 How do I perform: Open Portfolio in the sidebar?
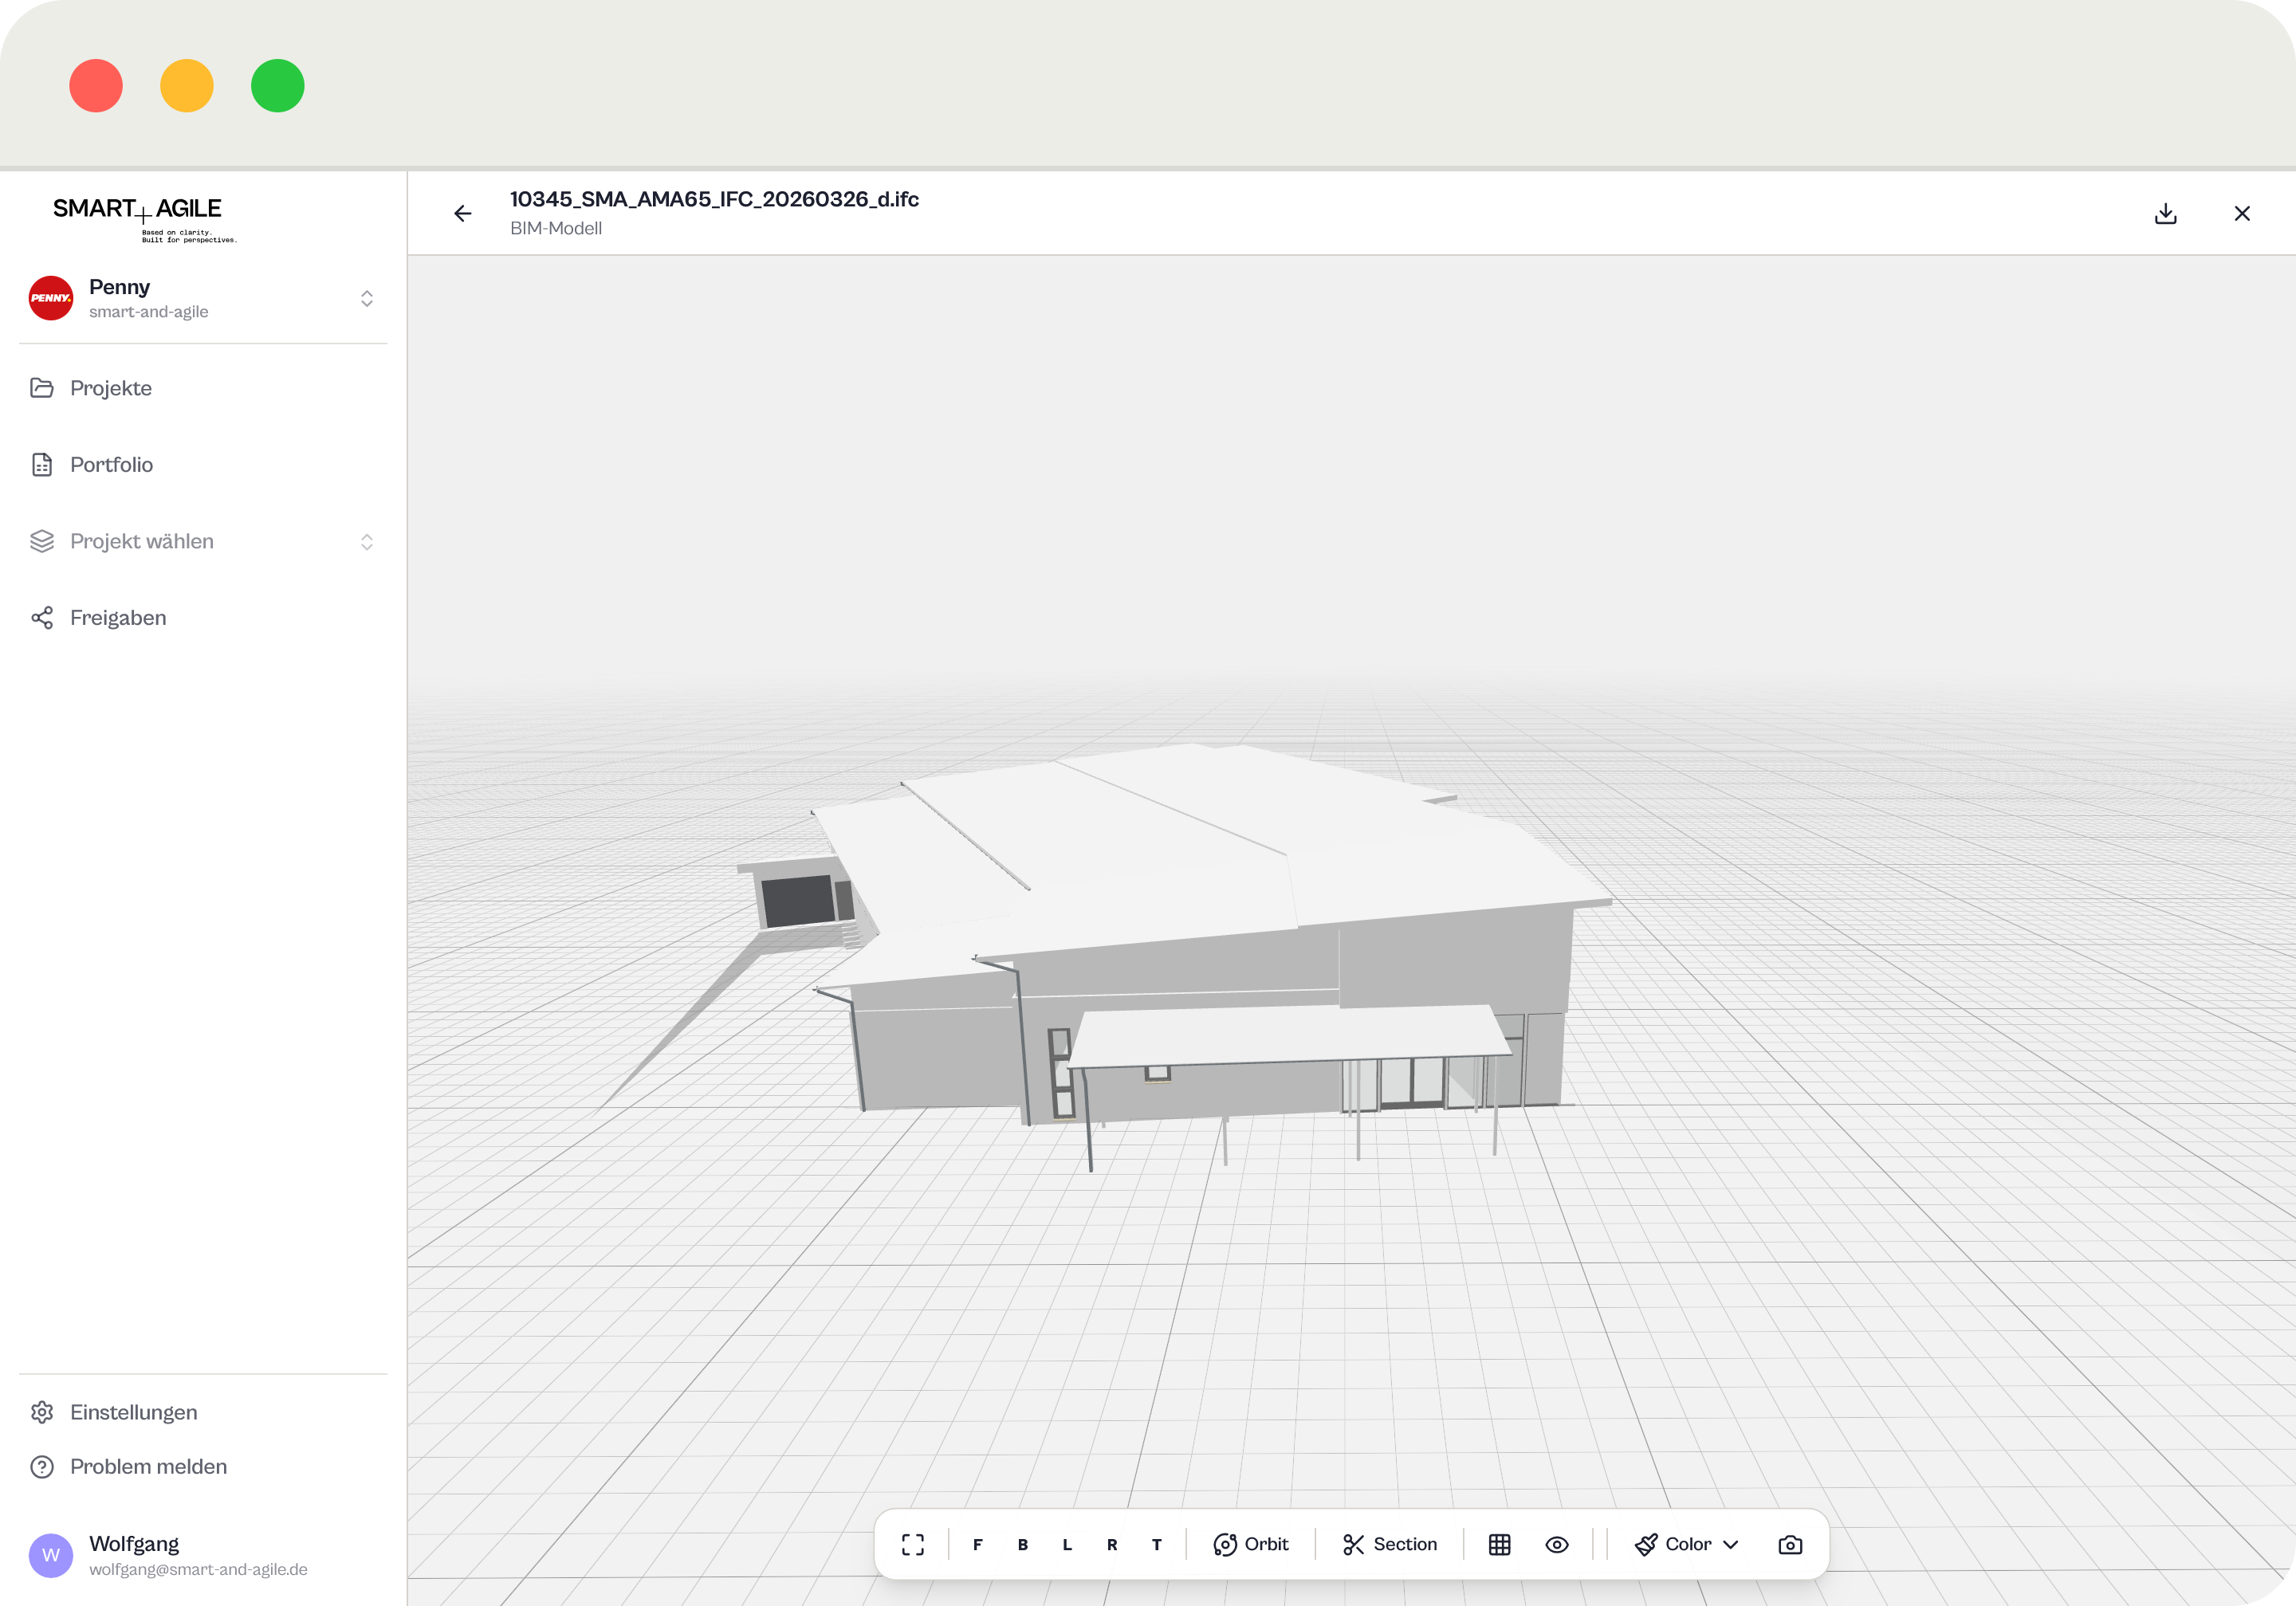(203, 465)
